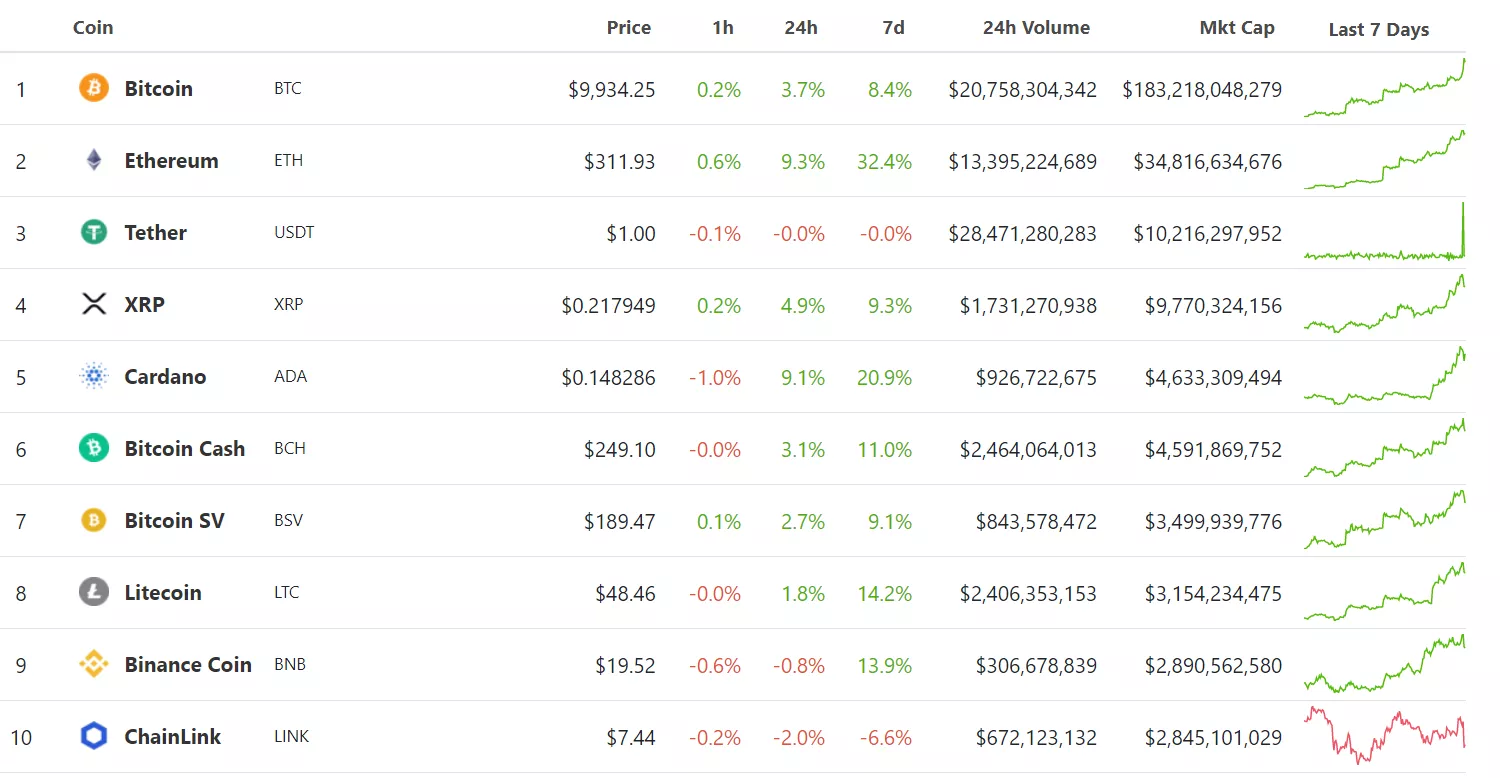Open the Bitcoin SV coin name link
1500x778 pixels.
[x=174, y=520]
